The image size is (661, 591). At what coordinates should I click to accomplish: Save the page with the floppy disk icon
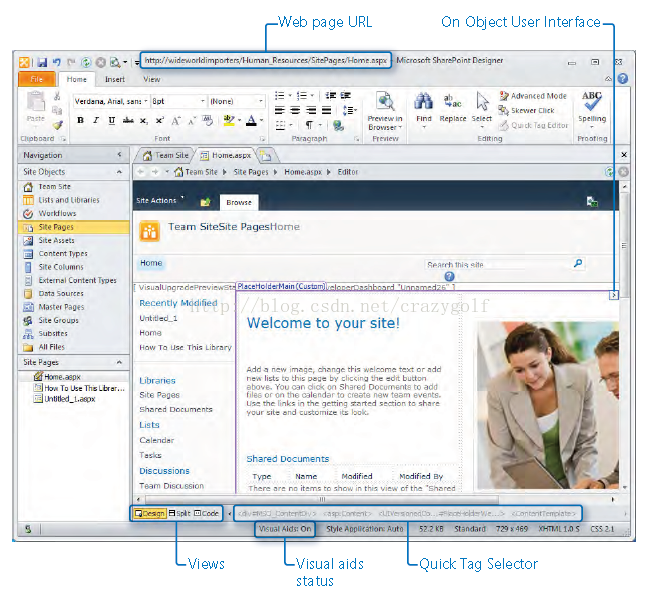[42, 62]
